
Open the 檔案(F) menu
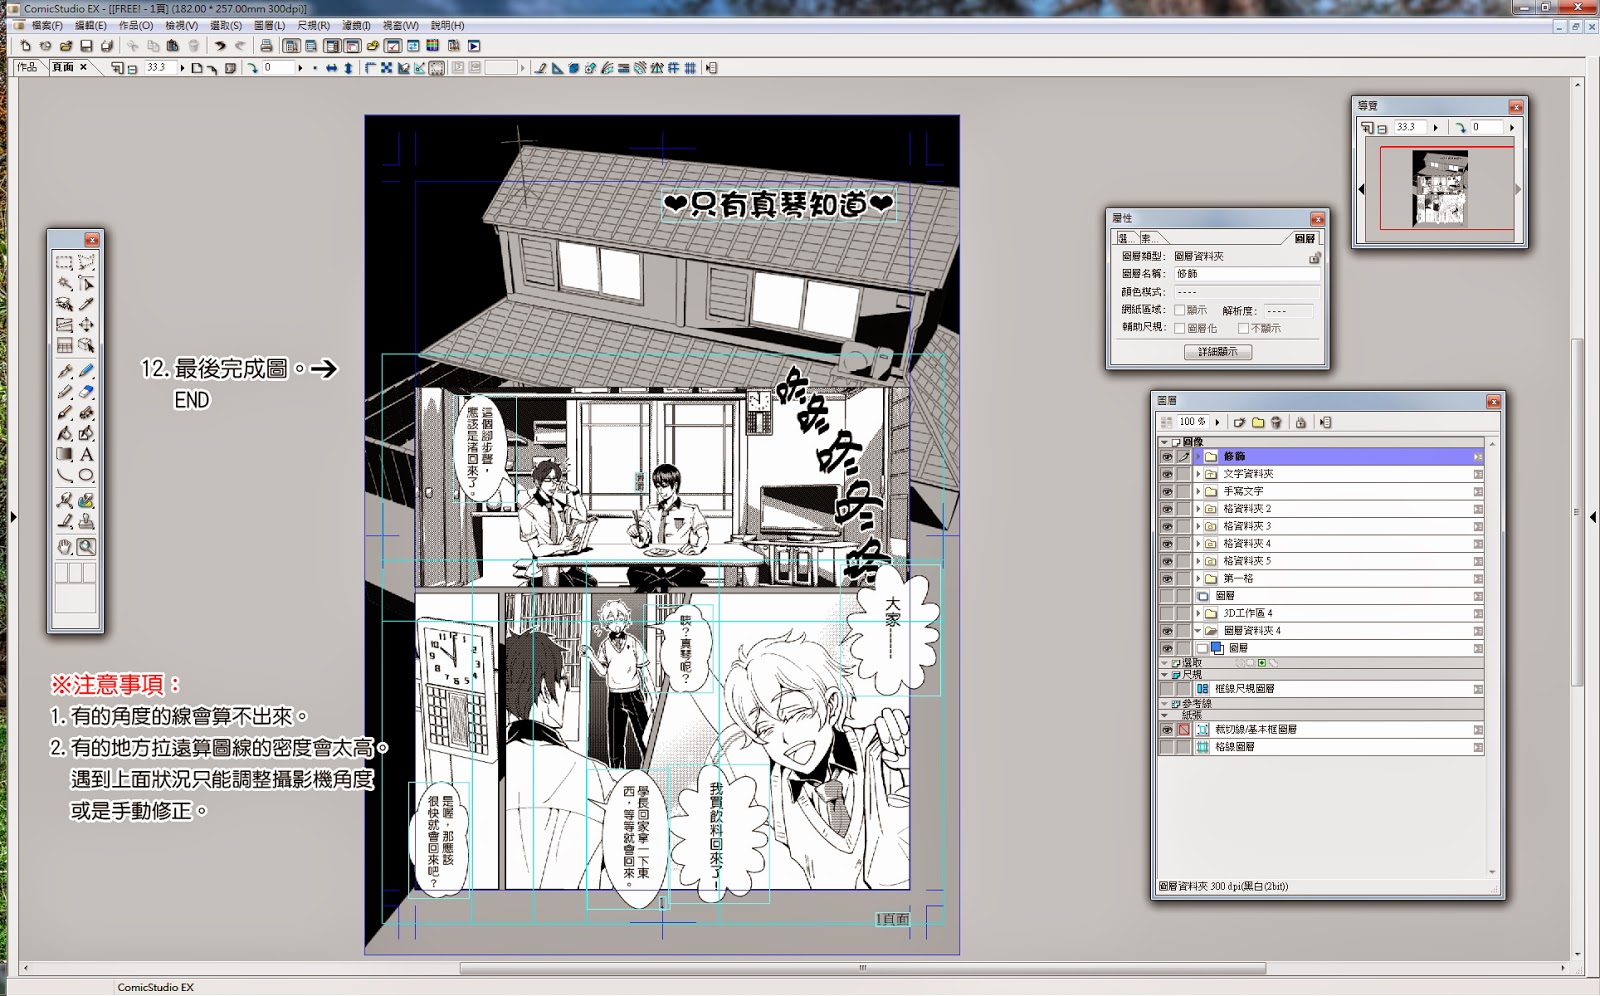[47, 26]
